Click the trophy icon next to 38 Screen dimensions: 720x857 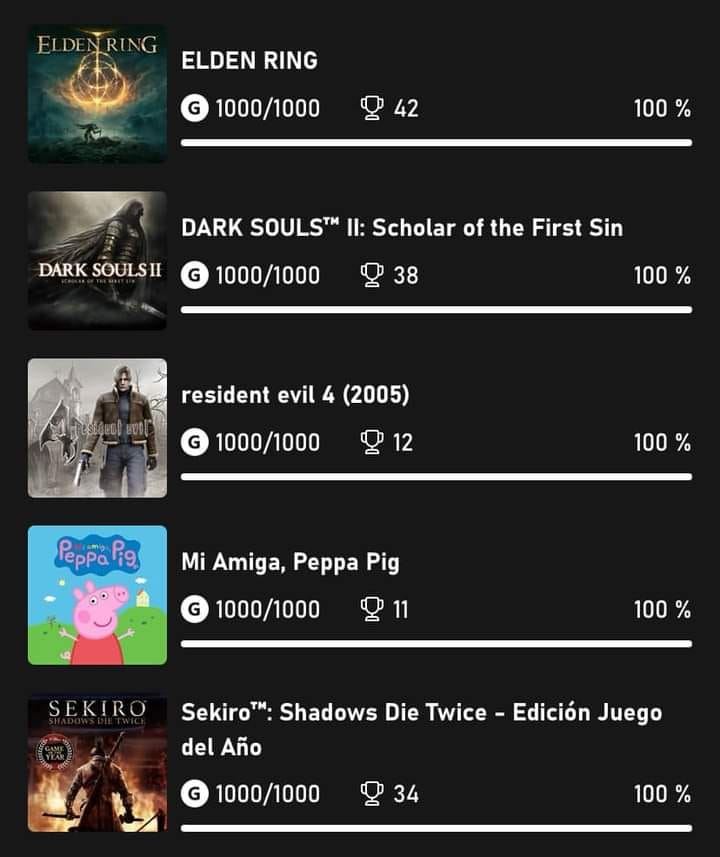(372, 275)
